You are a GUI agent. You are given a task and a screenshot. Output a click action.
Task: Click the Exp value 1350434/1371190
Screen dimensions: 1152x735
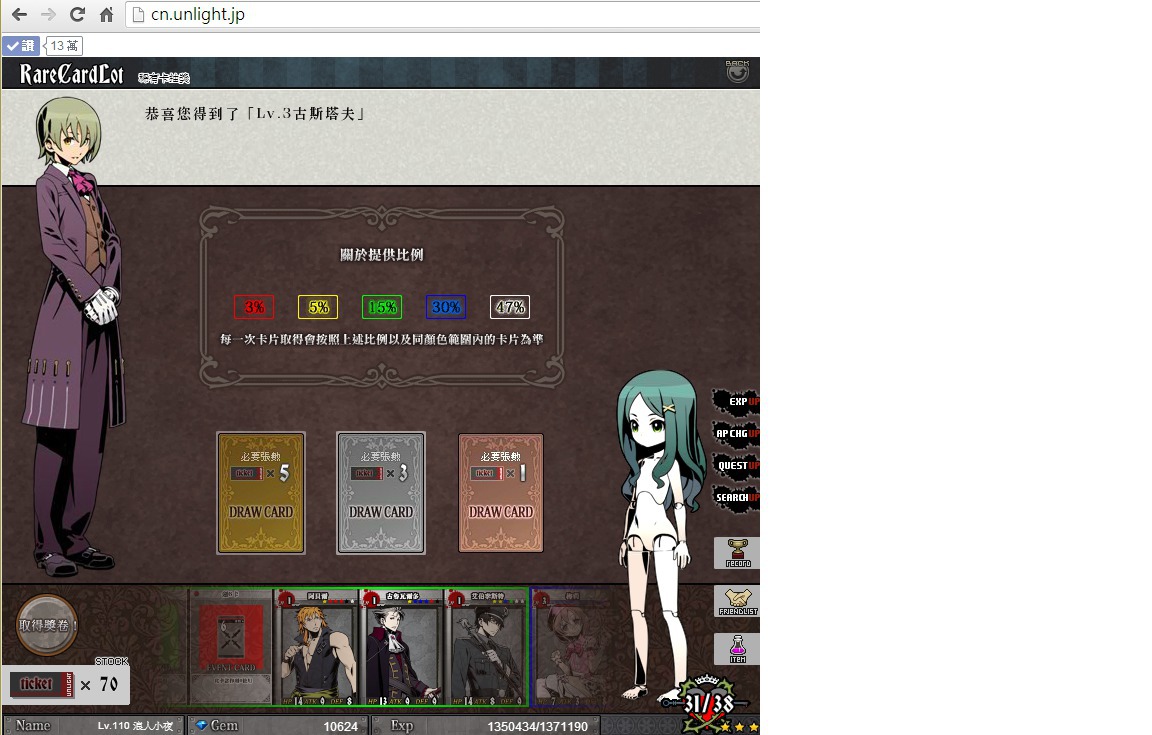[x=537, y=726]
